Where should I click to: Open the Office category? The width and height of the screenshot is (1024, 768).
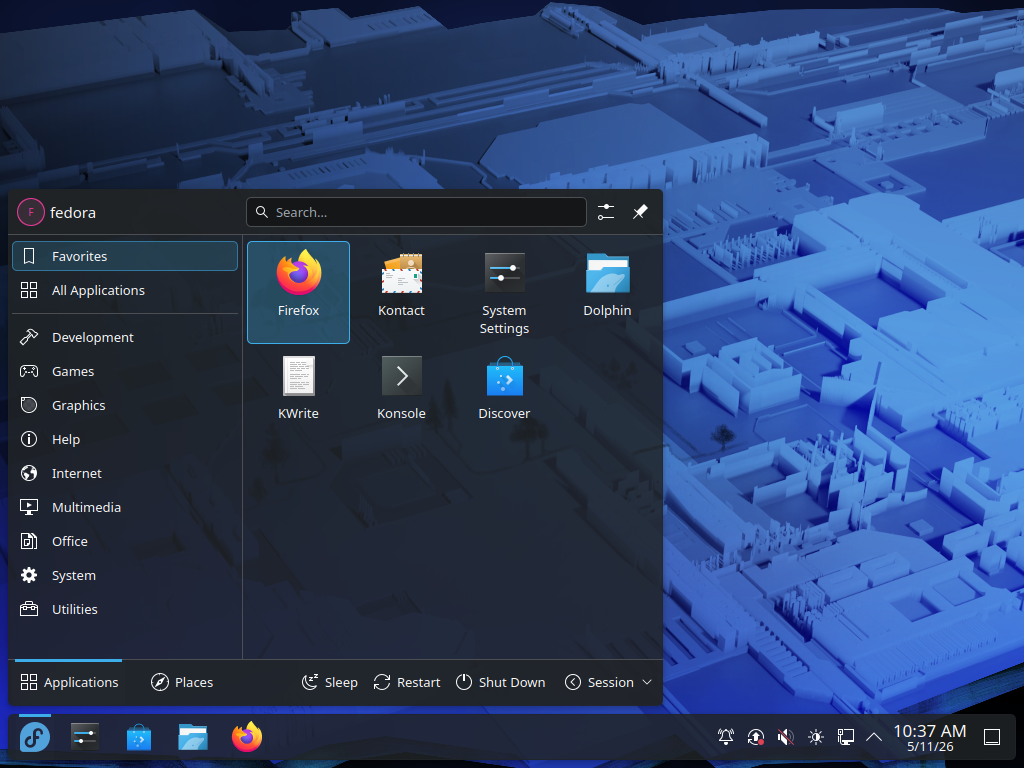(125, 541)
